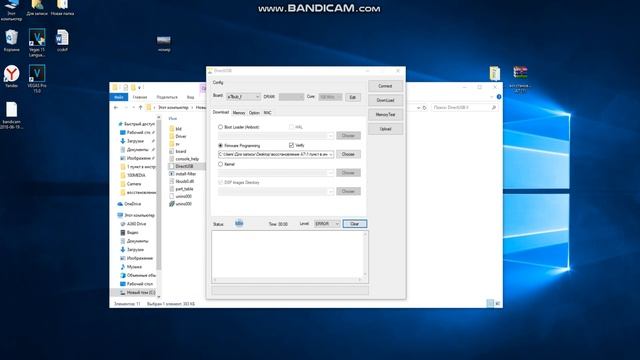Image resolution: width=640 pixels, height=360 pixels.
Task: Clear the log with Clear button
Action: [x=355, y=224]
